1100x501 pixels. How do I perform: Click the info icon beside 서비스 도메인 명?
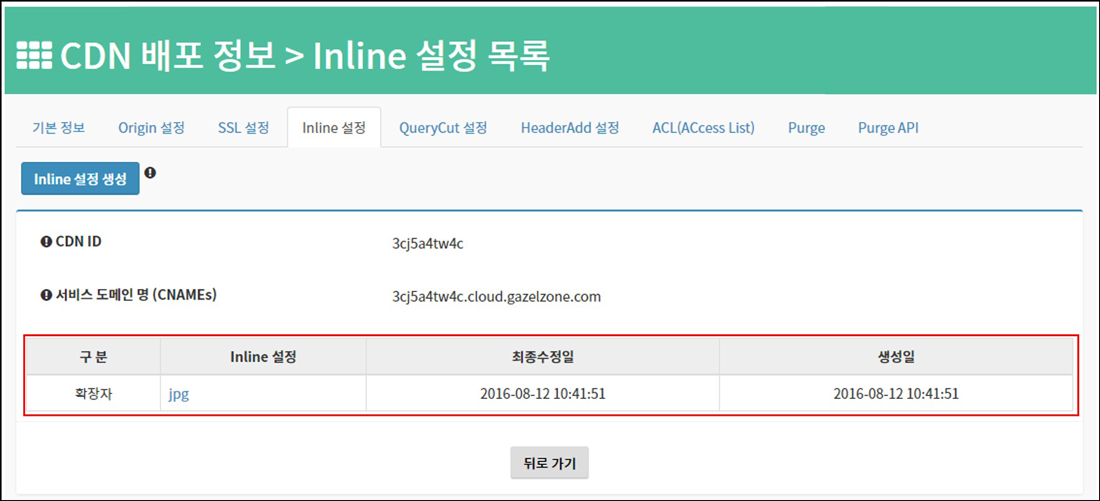46,295
